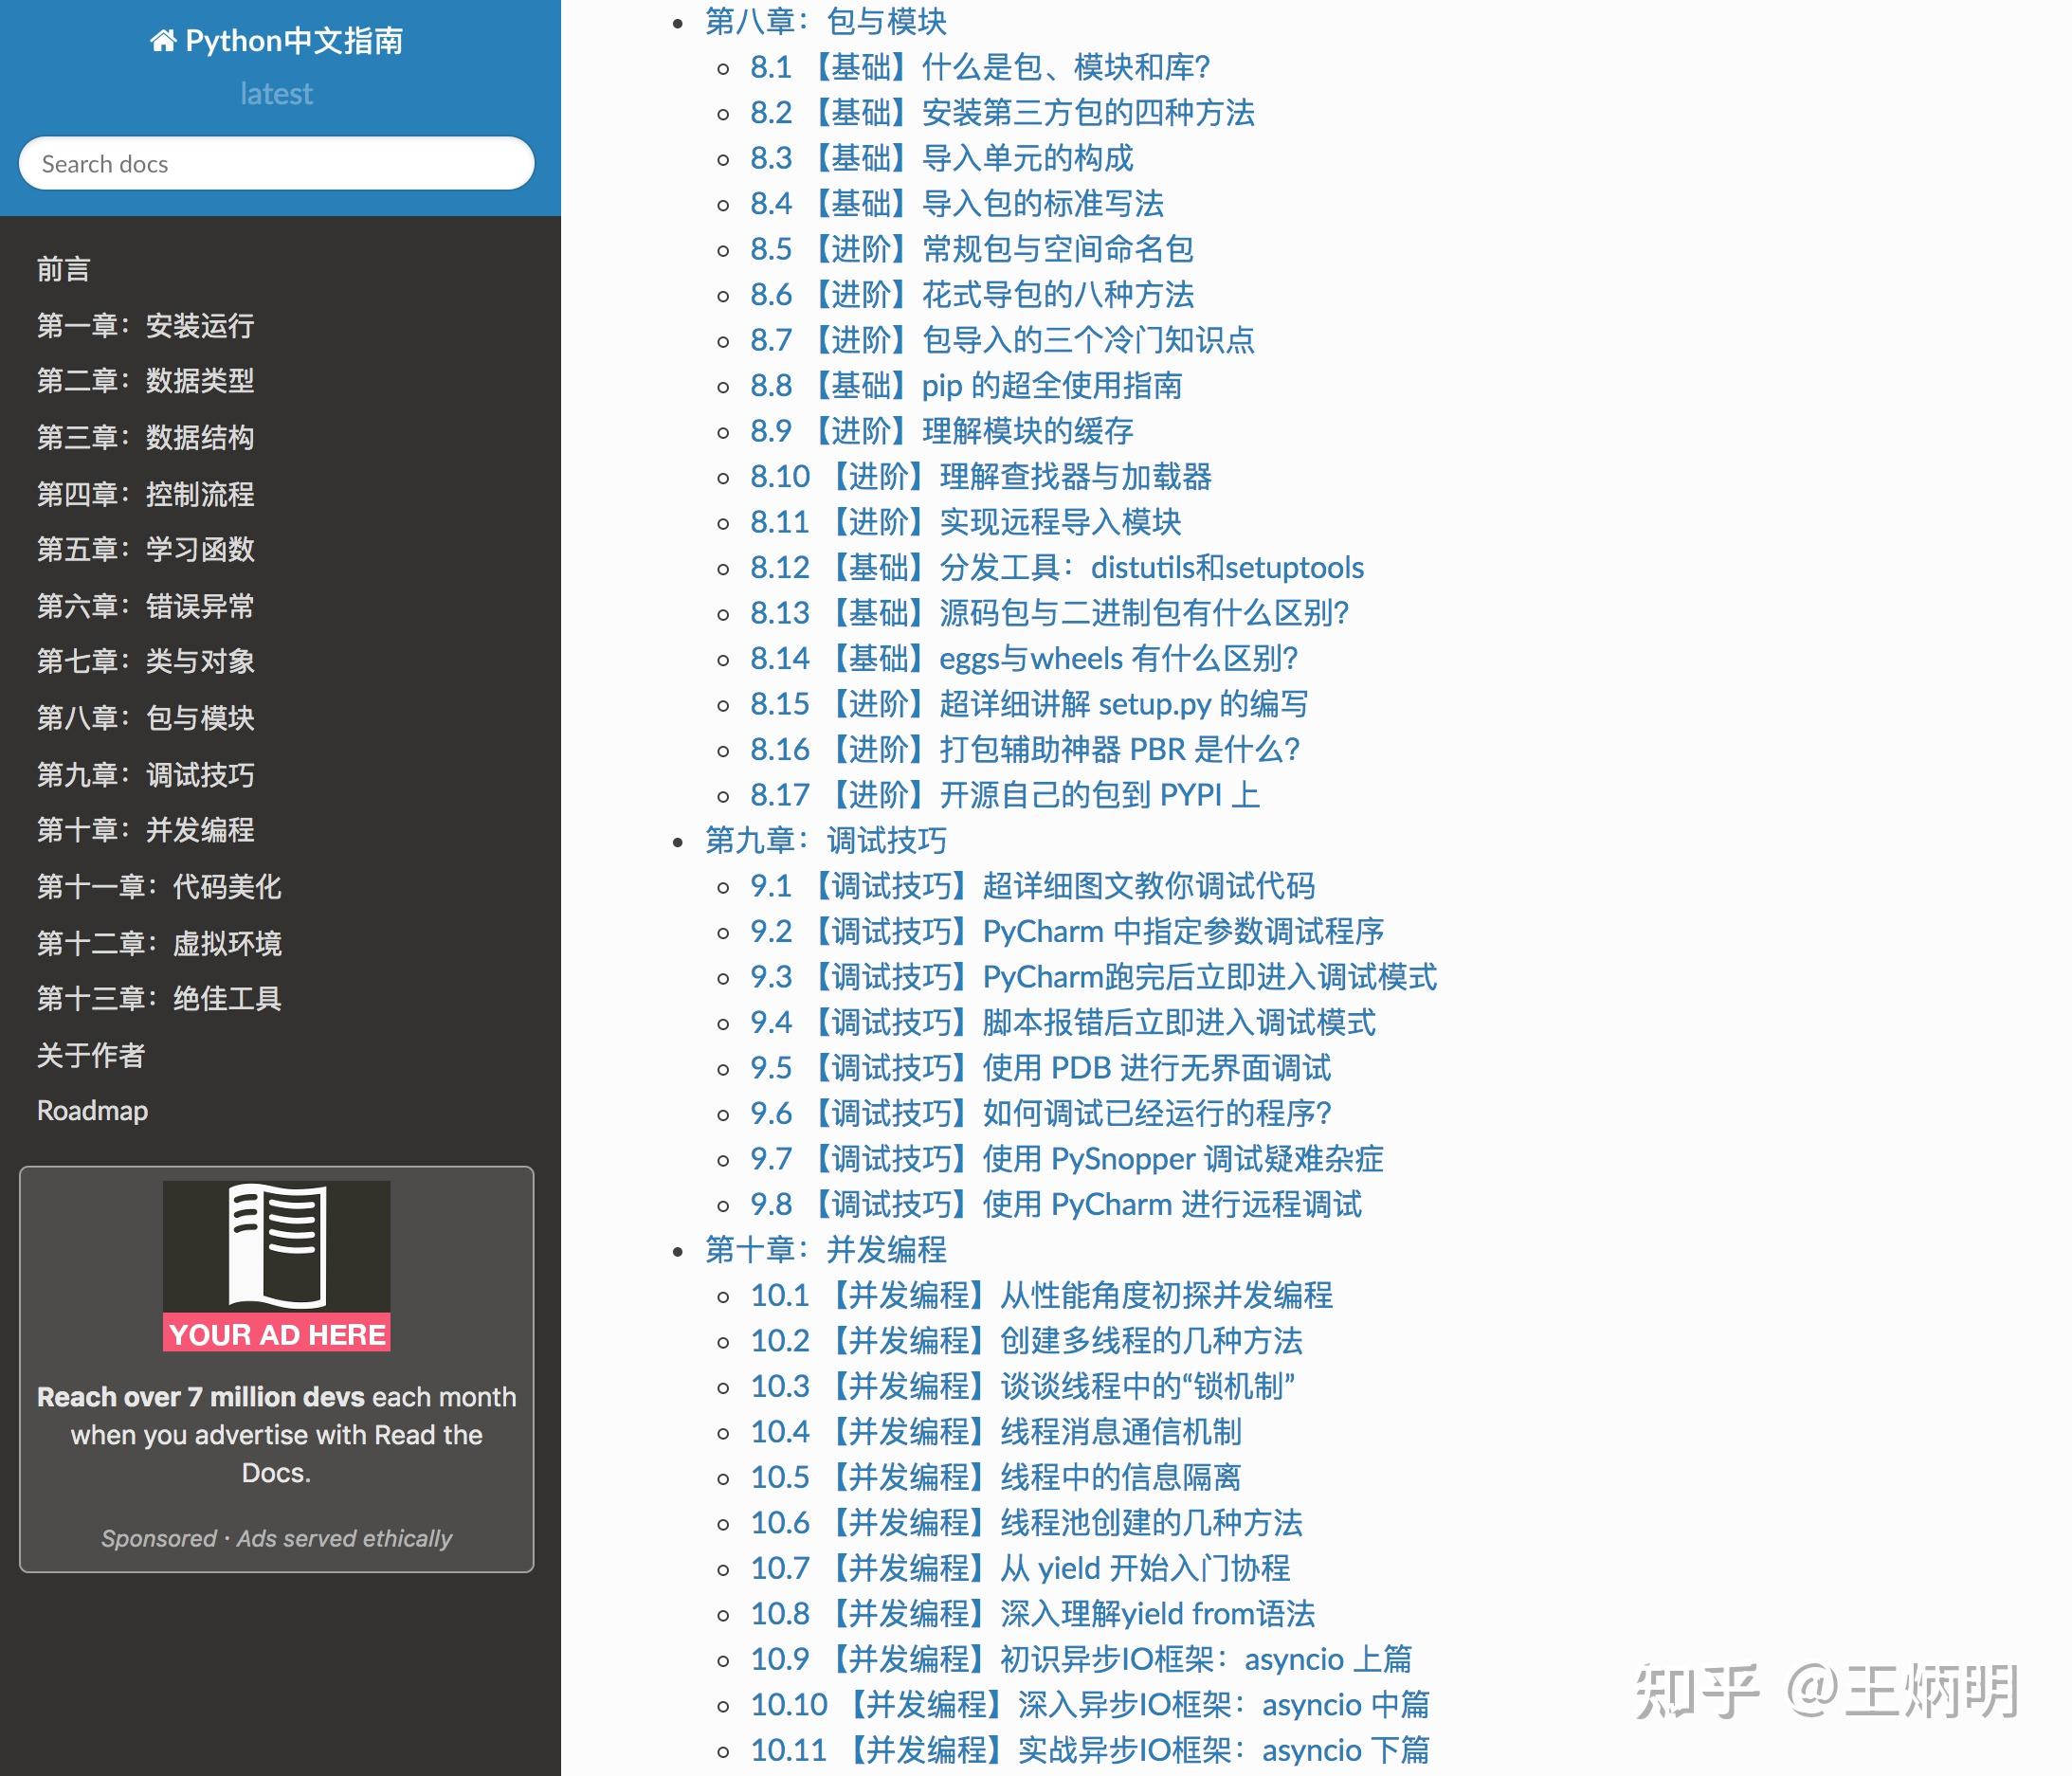Screen dimensions: 2072x1776
Task: Select 第十二章：虚拟环境 in sidebar
Action: click(160, 943)
